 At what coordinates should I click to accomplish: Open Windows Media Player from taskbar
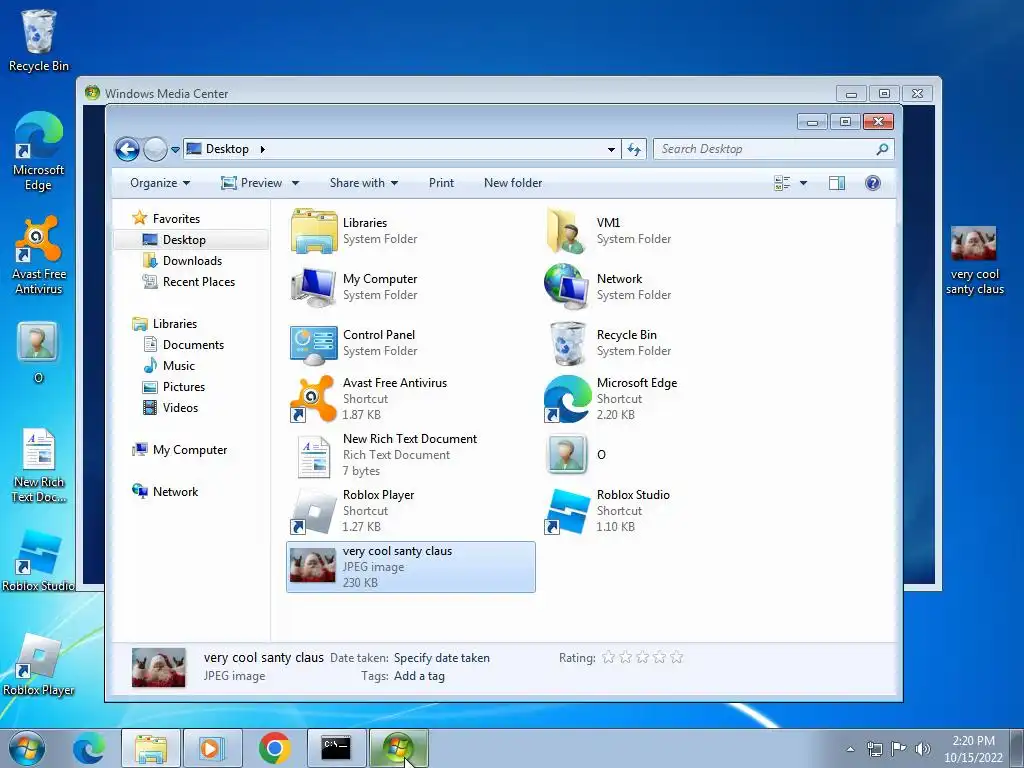pos(212,748)
